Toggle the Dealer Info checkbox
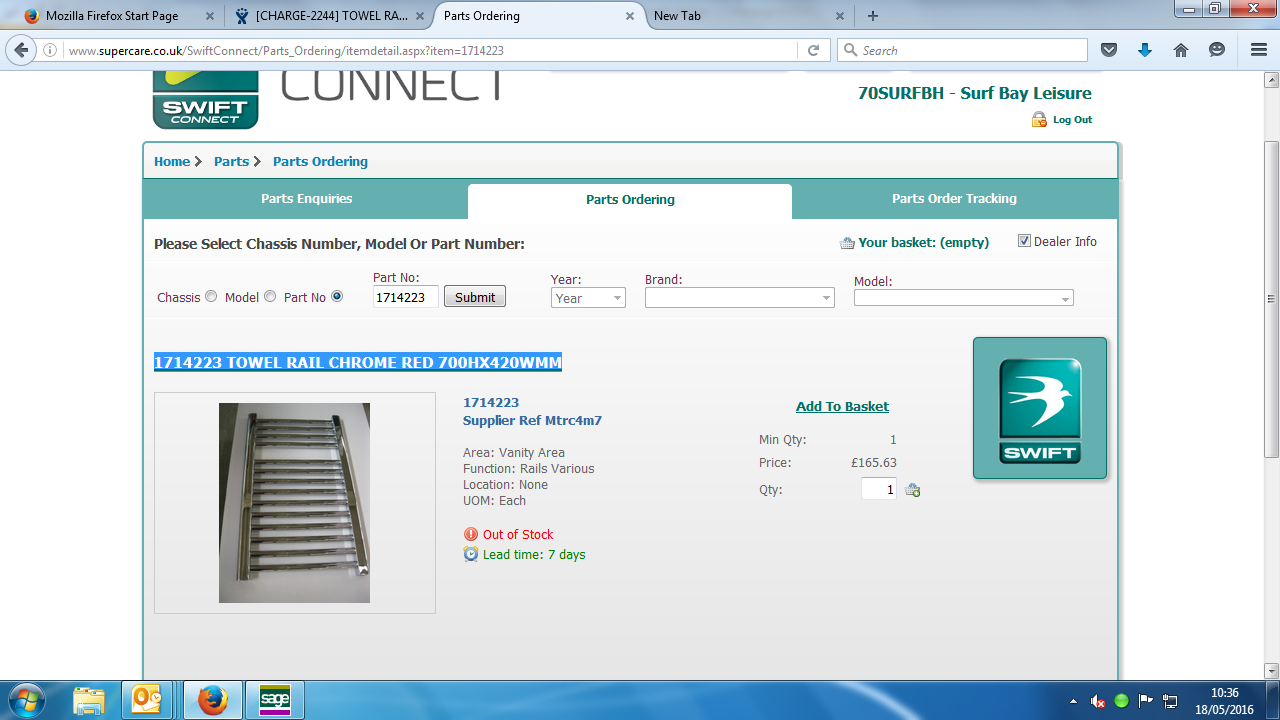1280x720 pixels. [1024, 241]
